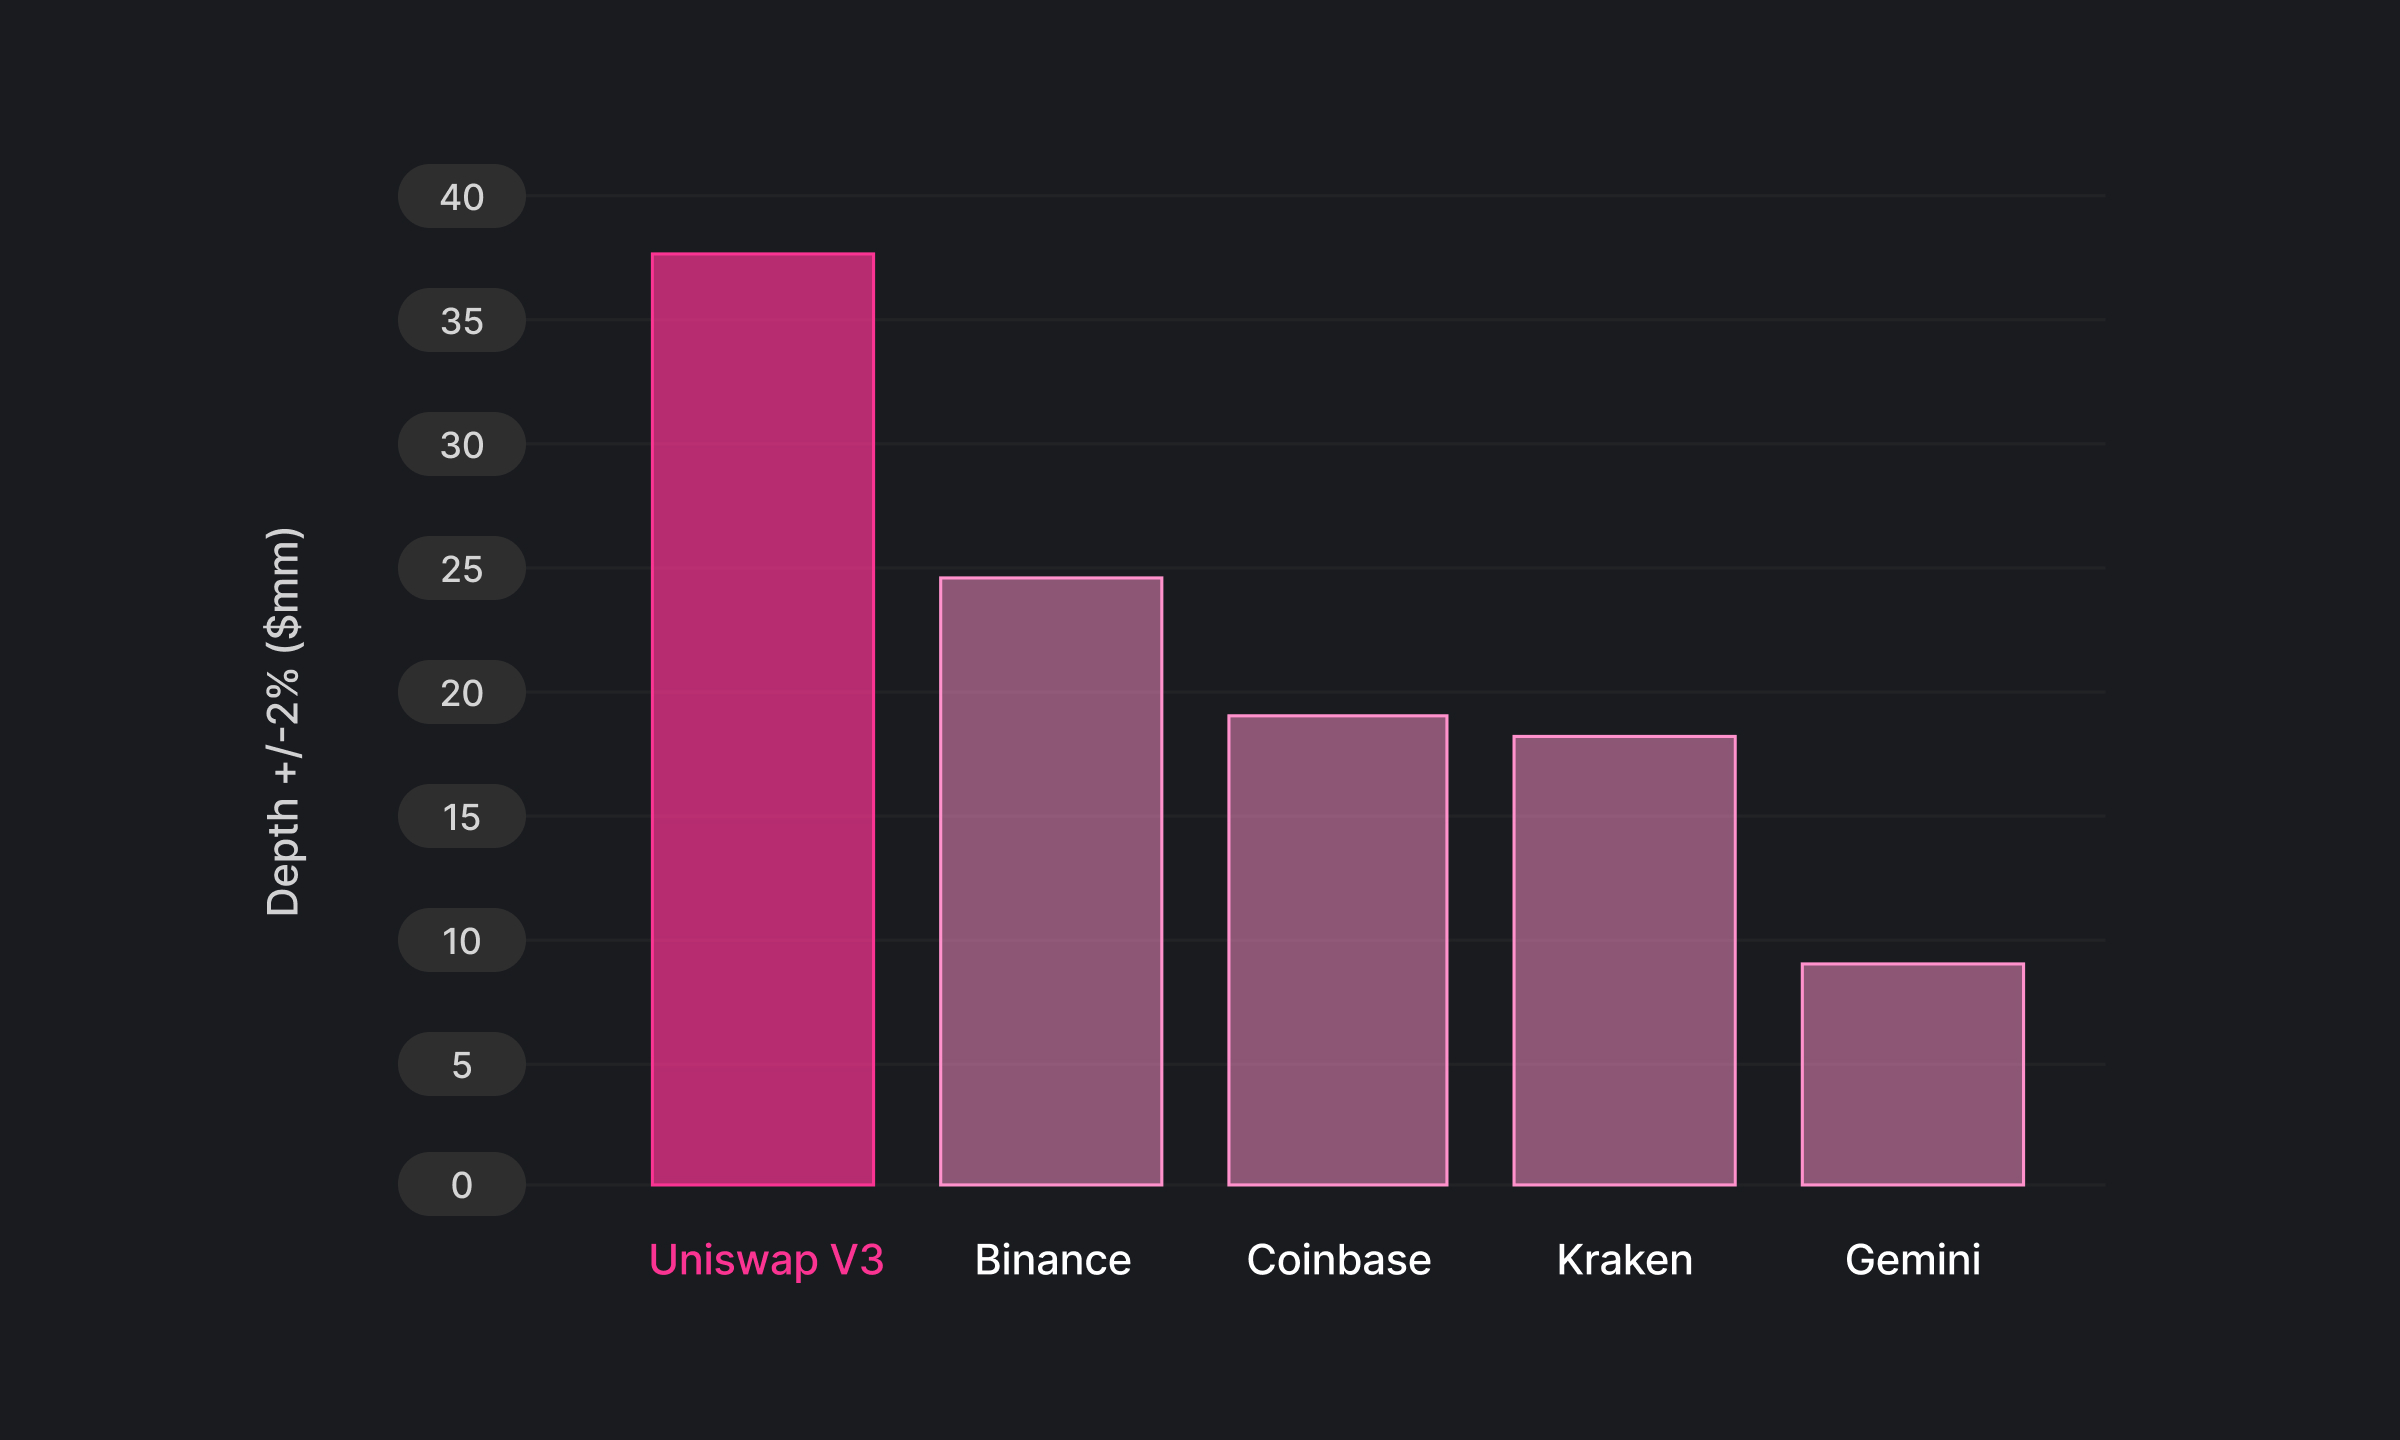The image size is (2400, 1440).
Task: Click the Coinbase bar
Action: pos(1338,950)
